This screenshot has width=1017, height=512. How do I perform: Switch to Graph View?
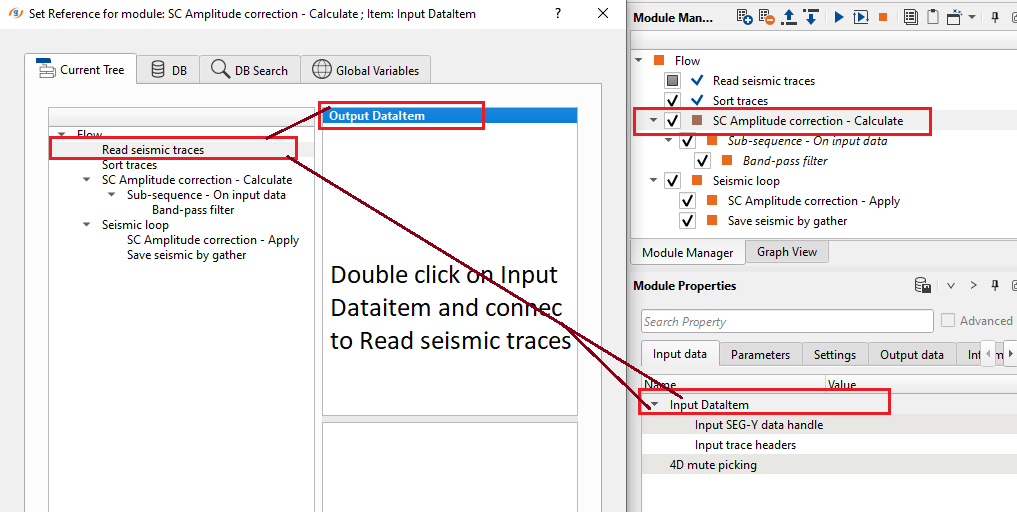coord(786,253)
